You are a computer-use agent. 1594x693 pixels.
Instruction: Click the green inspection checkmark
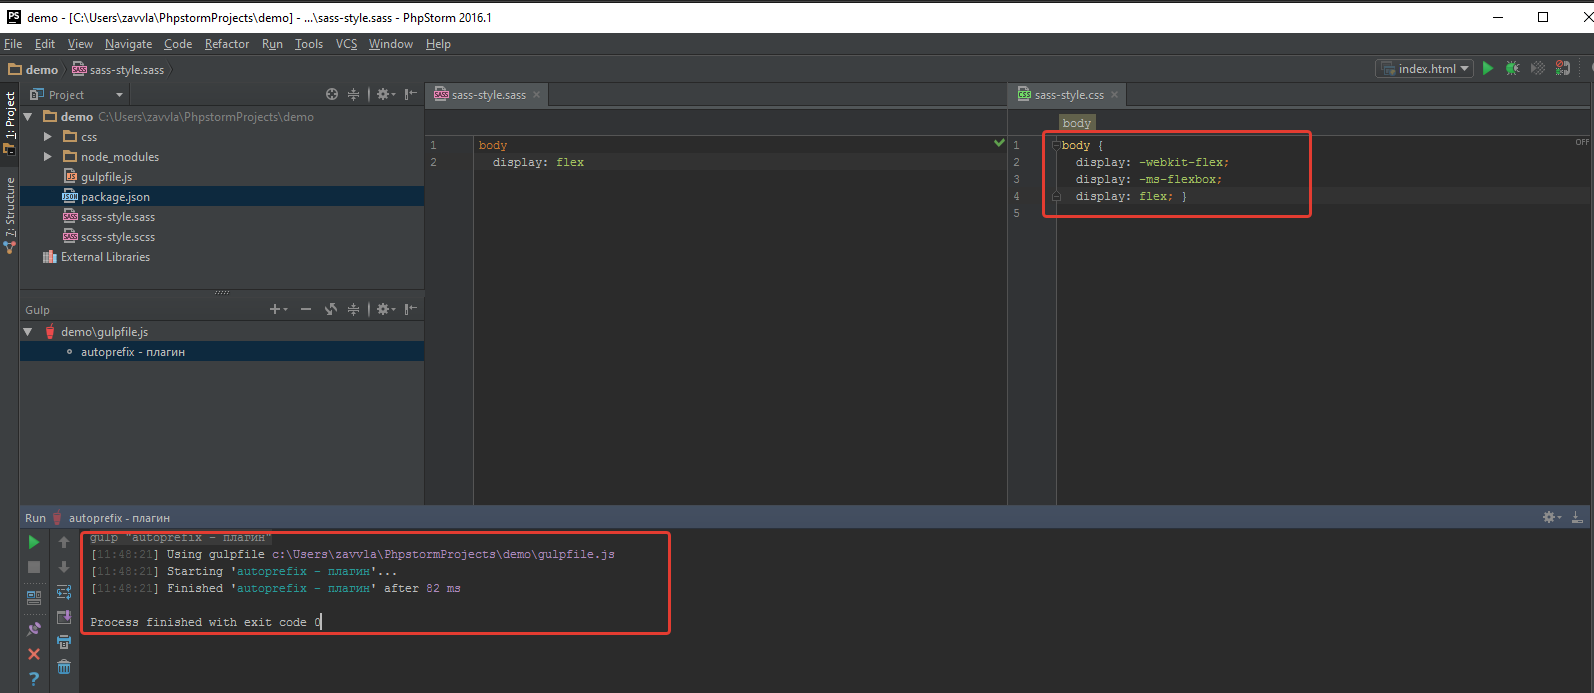[999, 143]
